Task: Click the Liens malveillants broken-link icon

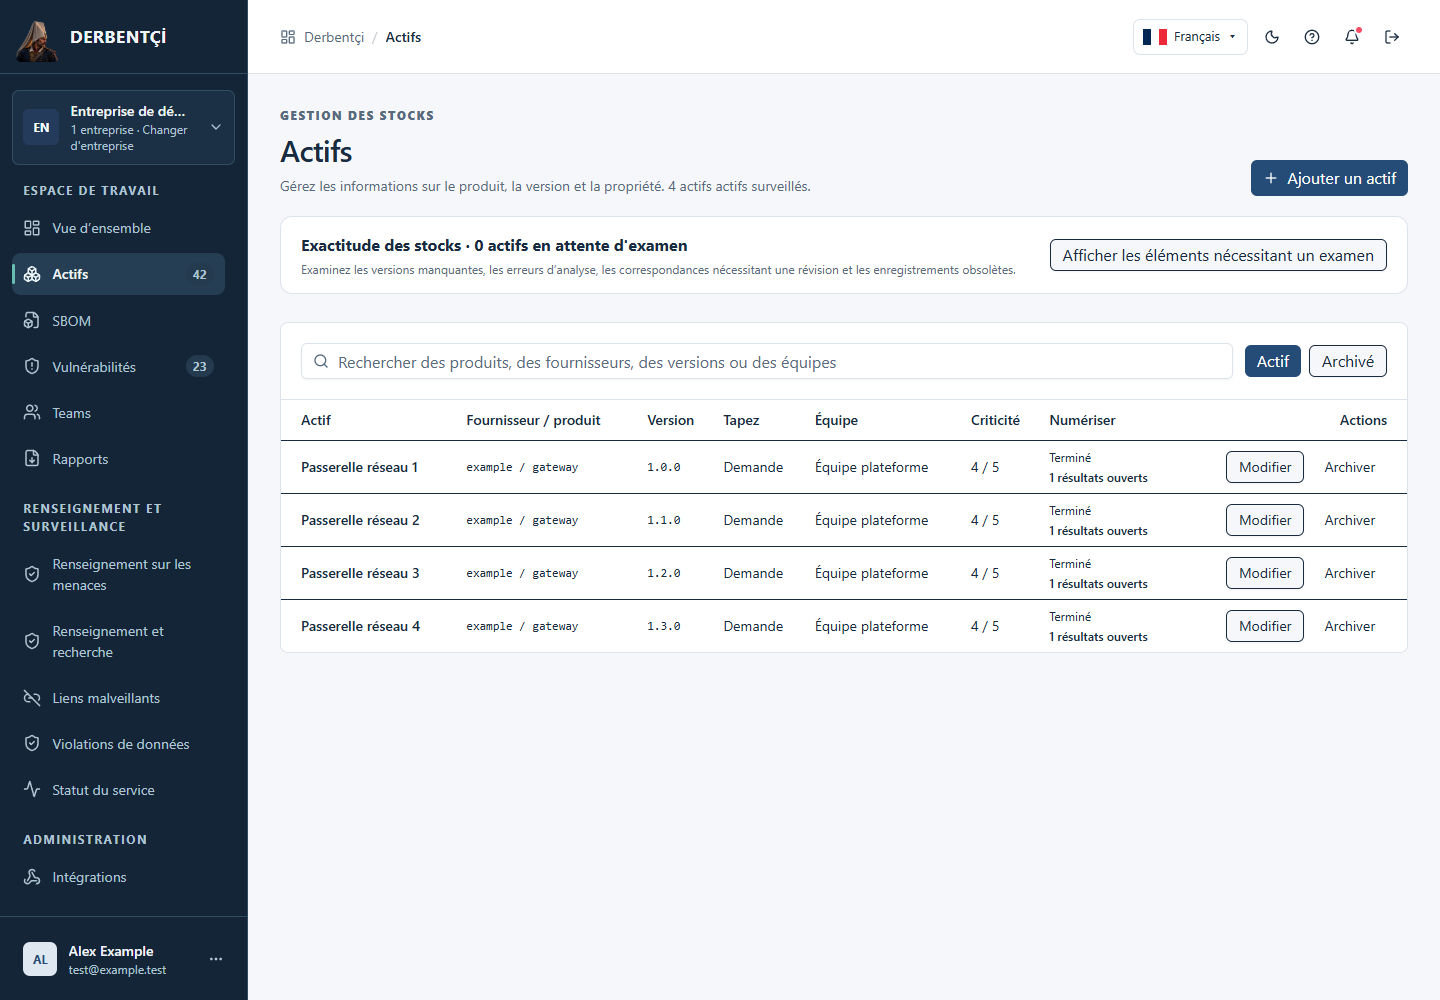Action: (x=32, y=698)
